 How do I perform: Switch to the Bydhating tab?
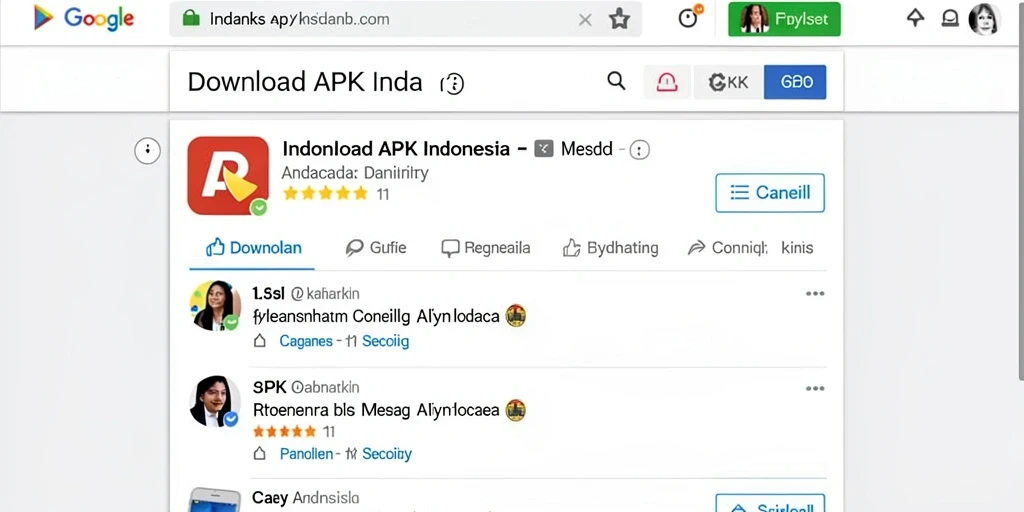(610, 248)
